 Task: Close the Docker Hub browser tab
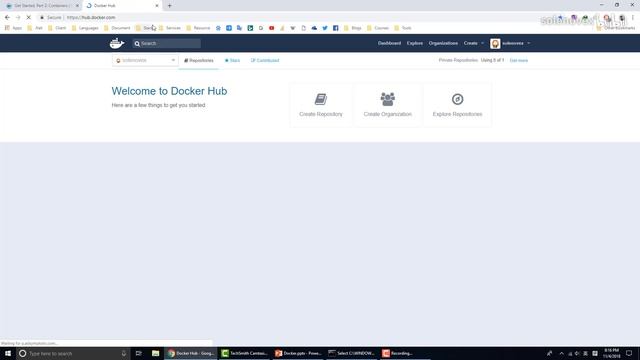(x=157, y=6)
